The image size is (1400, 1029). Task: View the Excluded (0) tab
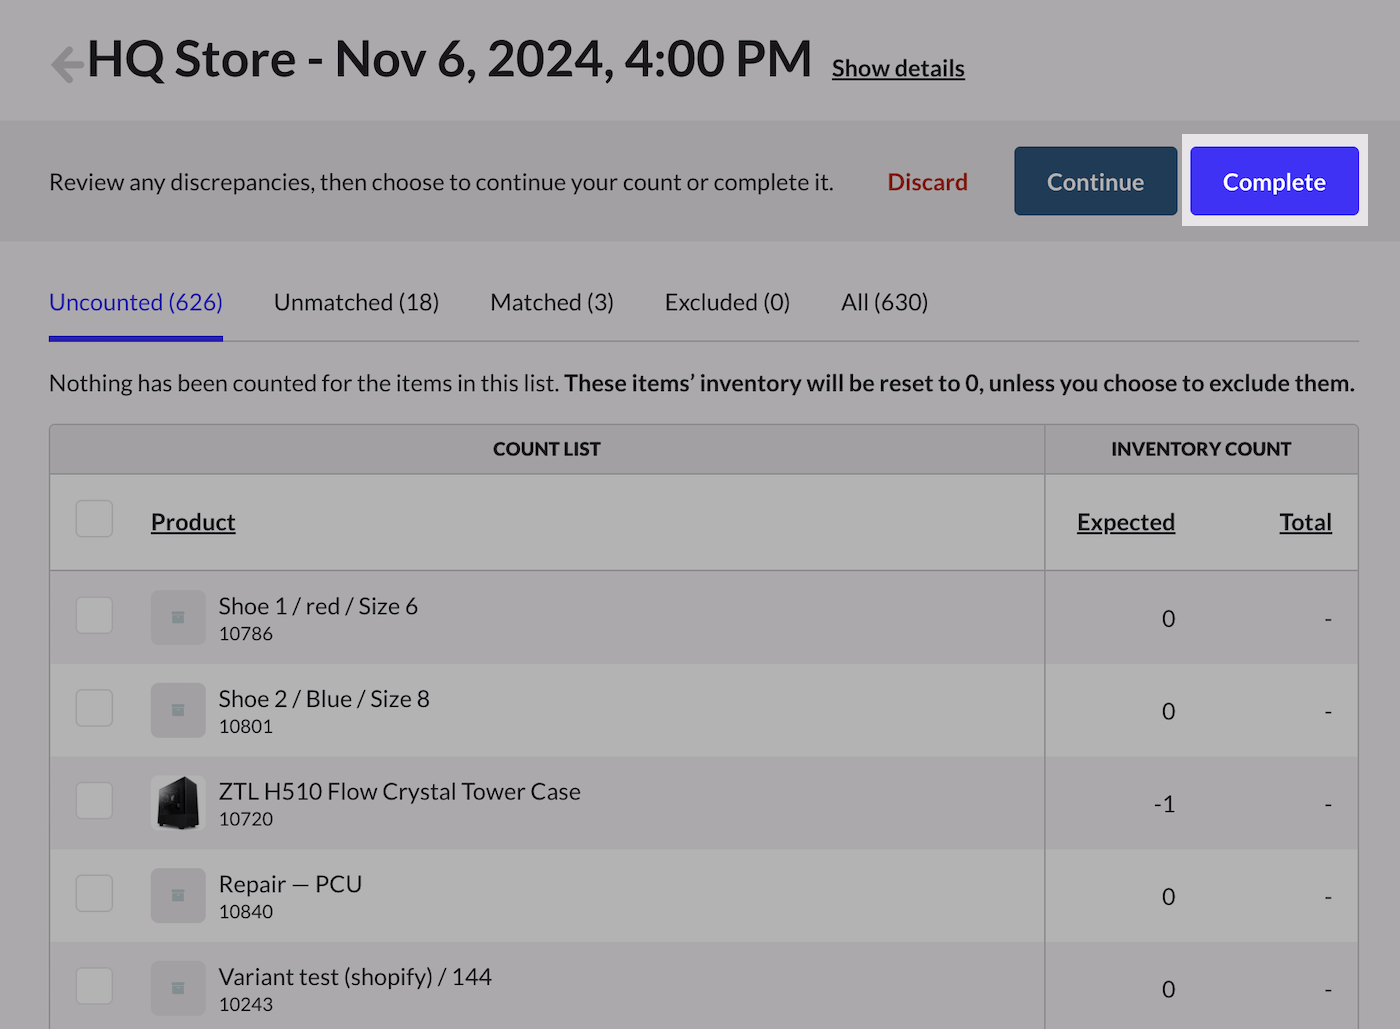pos(727,302)
